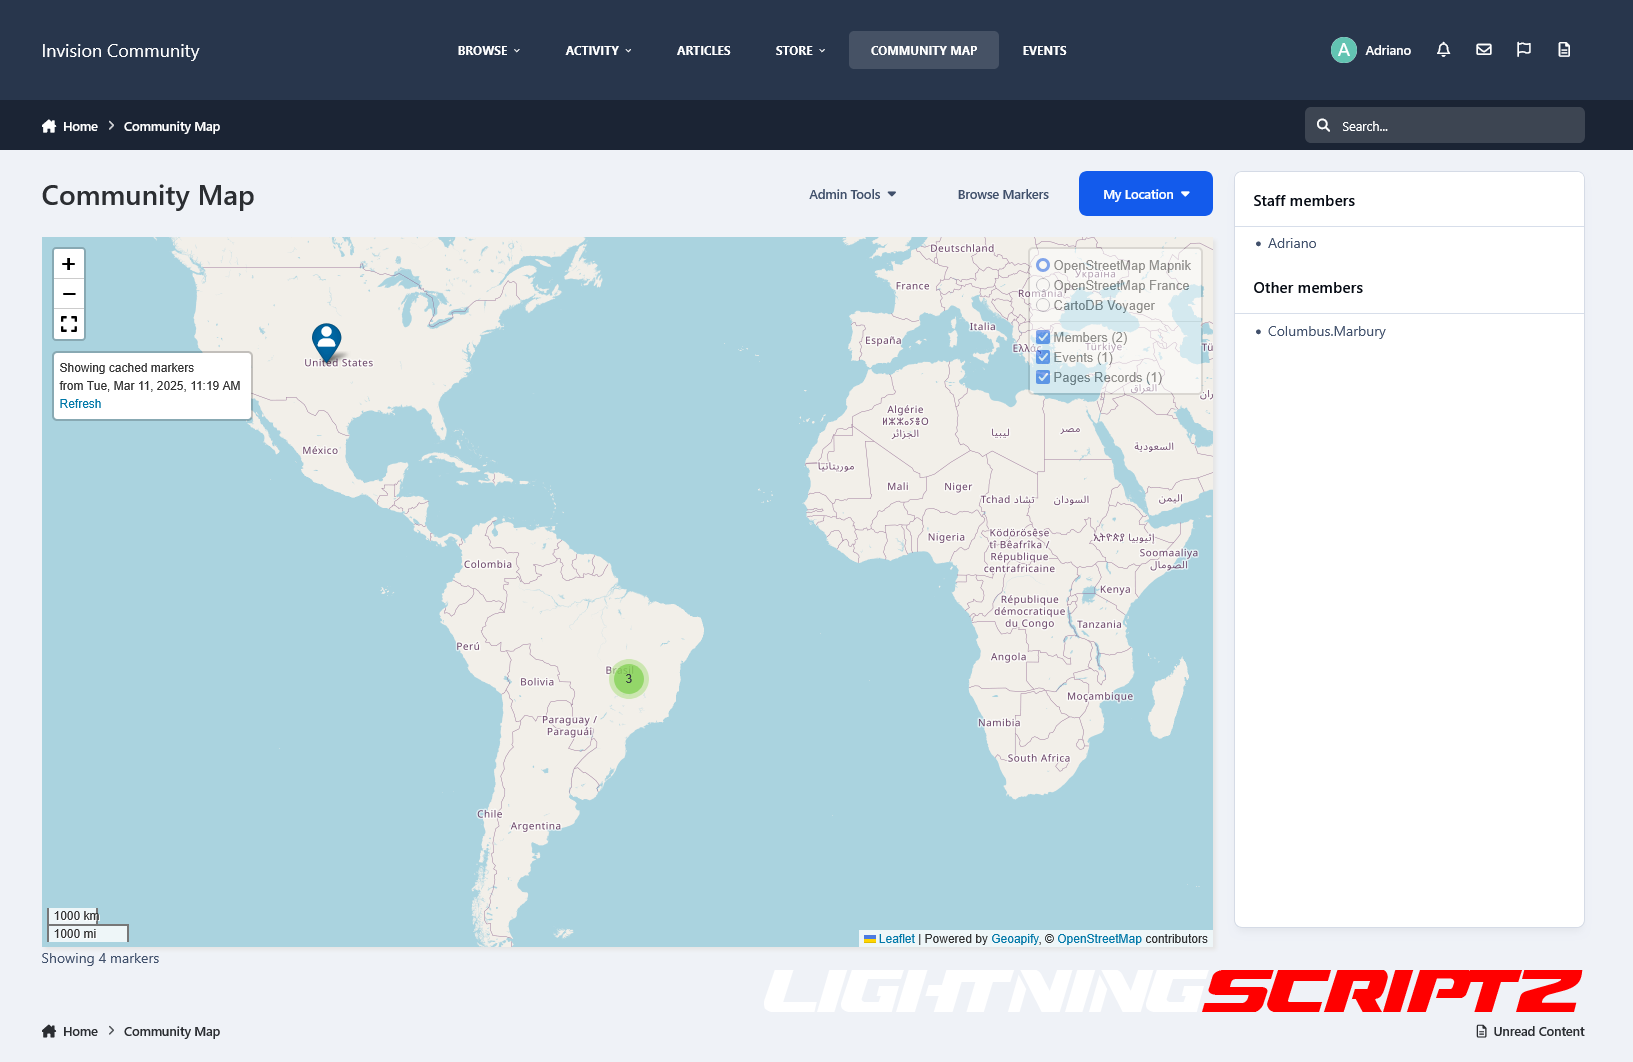This screenshot has width=1633, height=1062.
Task: Refresh the cached markers
Action: (80, 404)
